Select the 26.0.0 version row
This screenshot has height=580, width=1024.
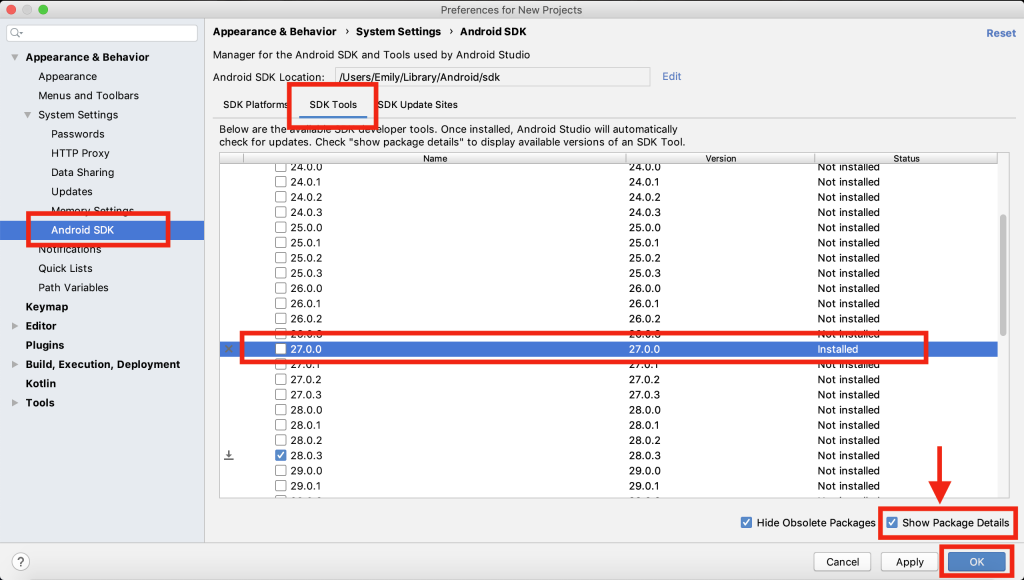[x=609, y=288]
